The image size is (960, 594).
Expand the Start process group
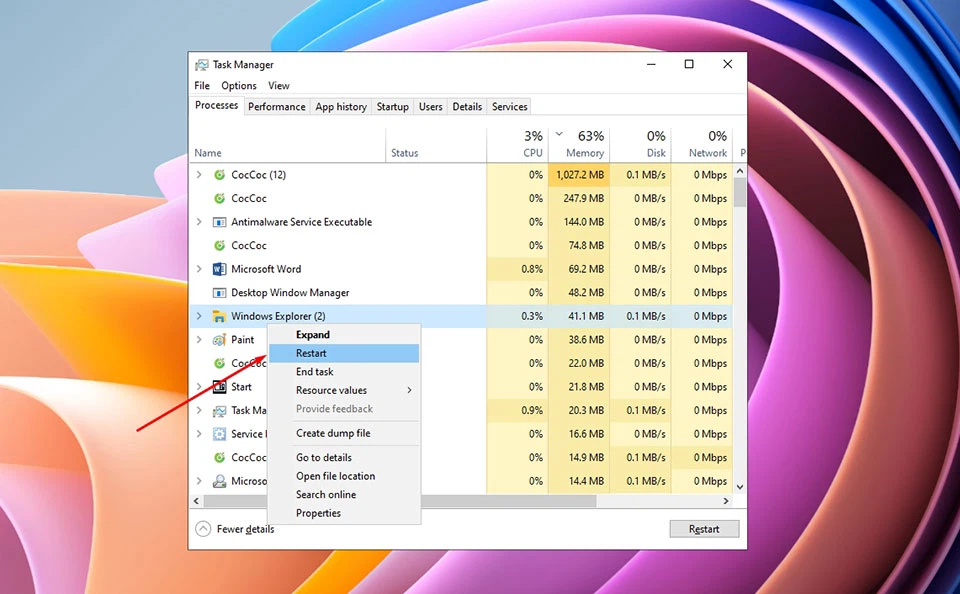[199, 387]
